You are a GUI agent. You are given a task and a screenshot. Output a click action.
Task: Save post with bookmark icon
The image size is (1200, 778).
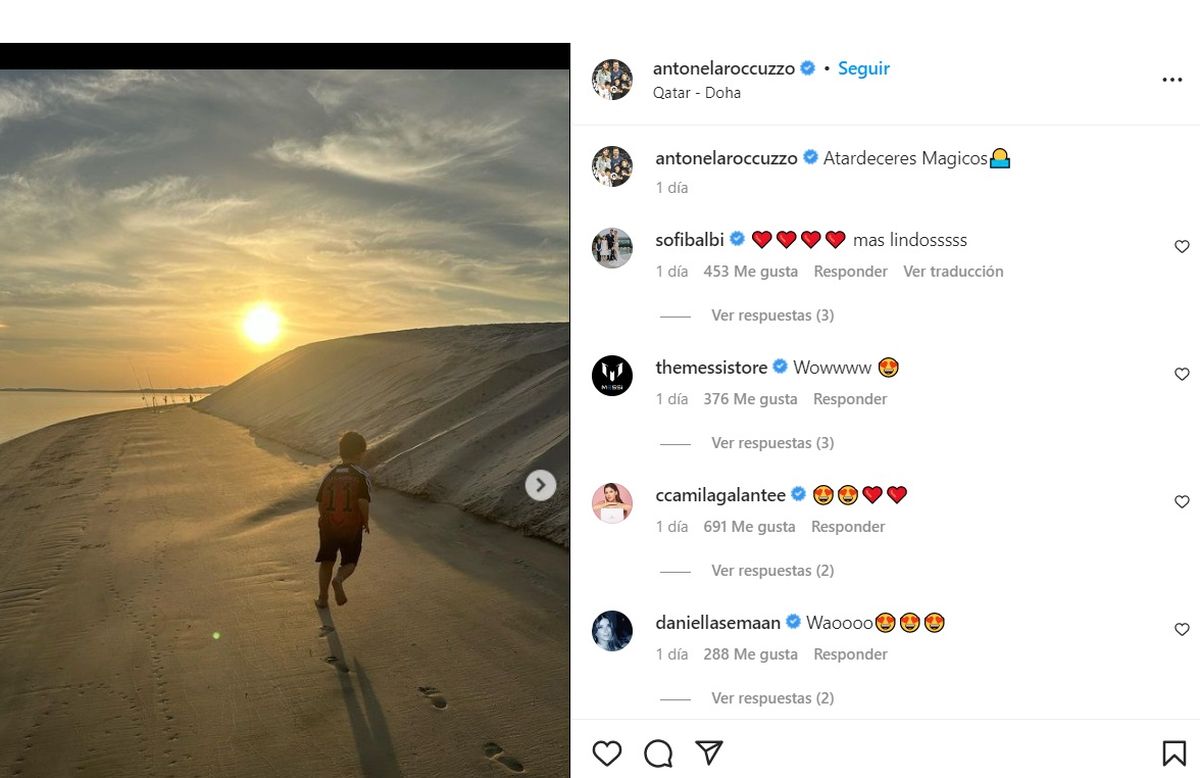[x=1173, y=753]
